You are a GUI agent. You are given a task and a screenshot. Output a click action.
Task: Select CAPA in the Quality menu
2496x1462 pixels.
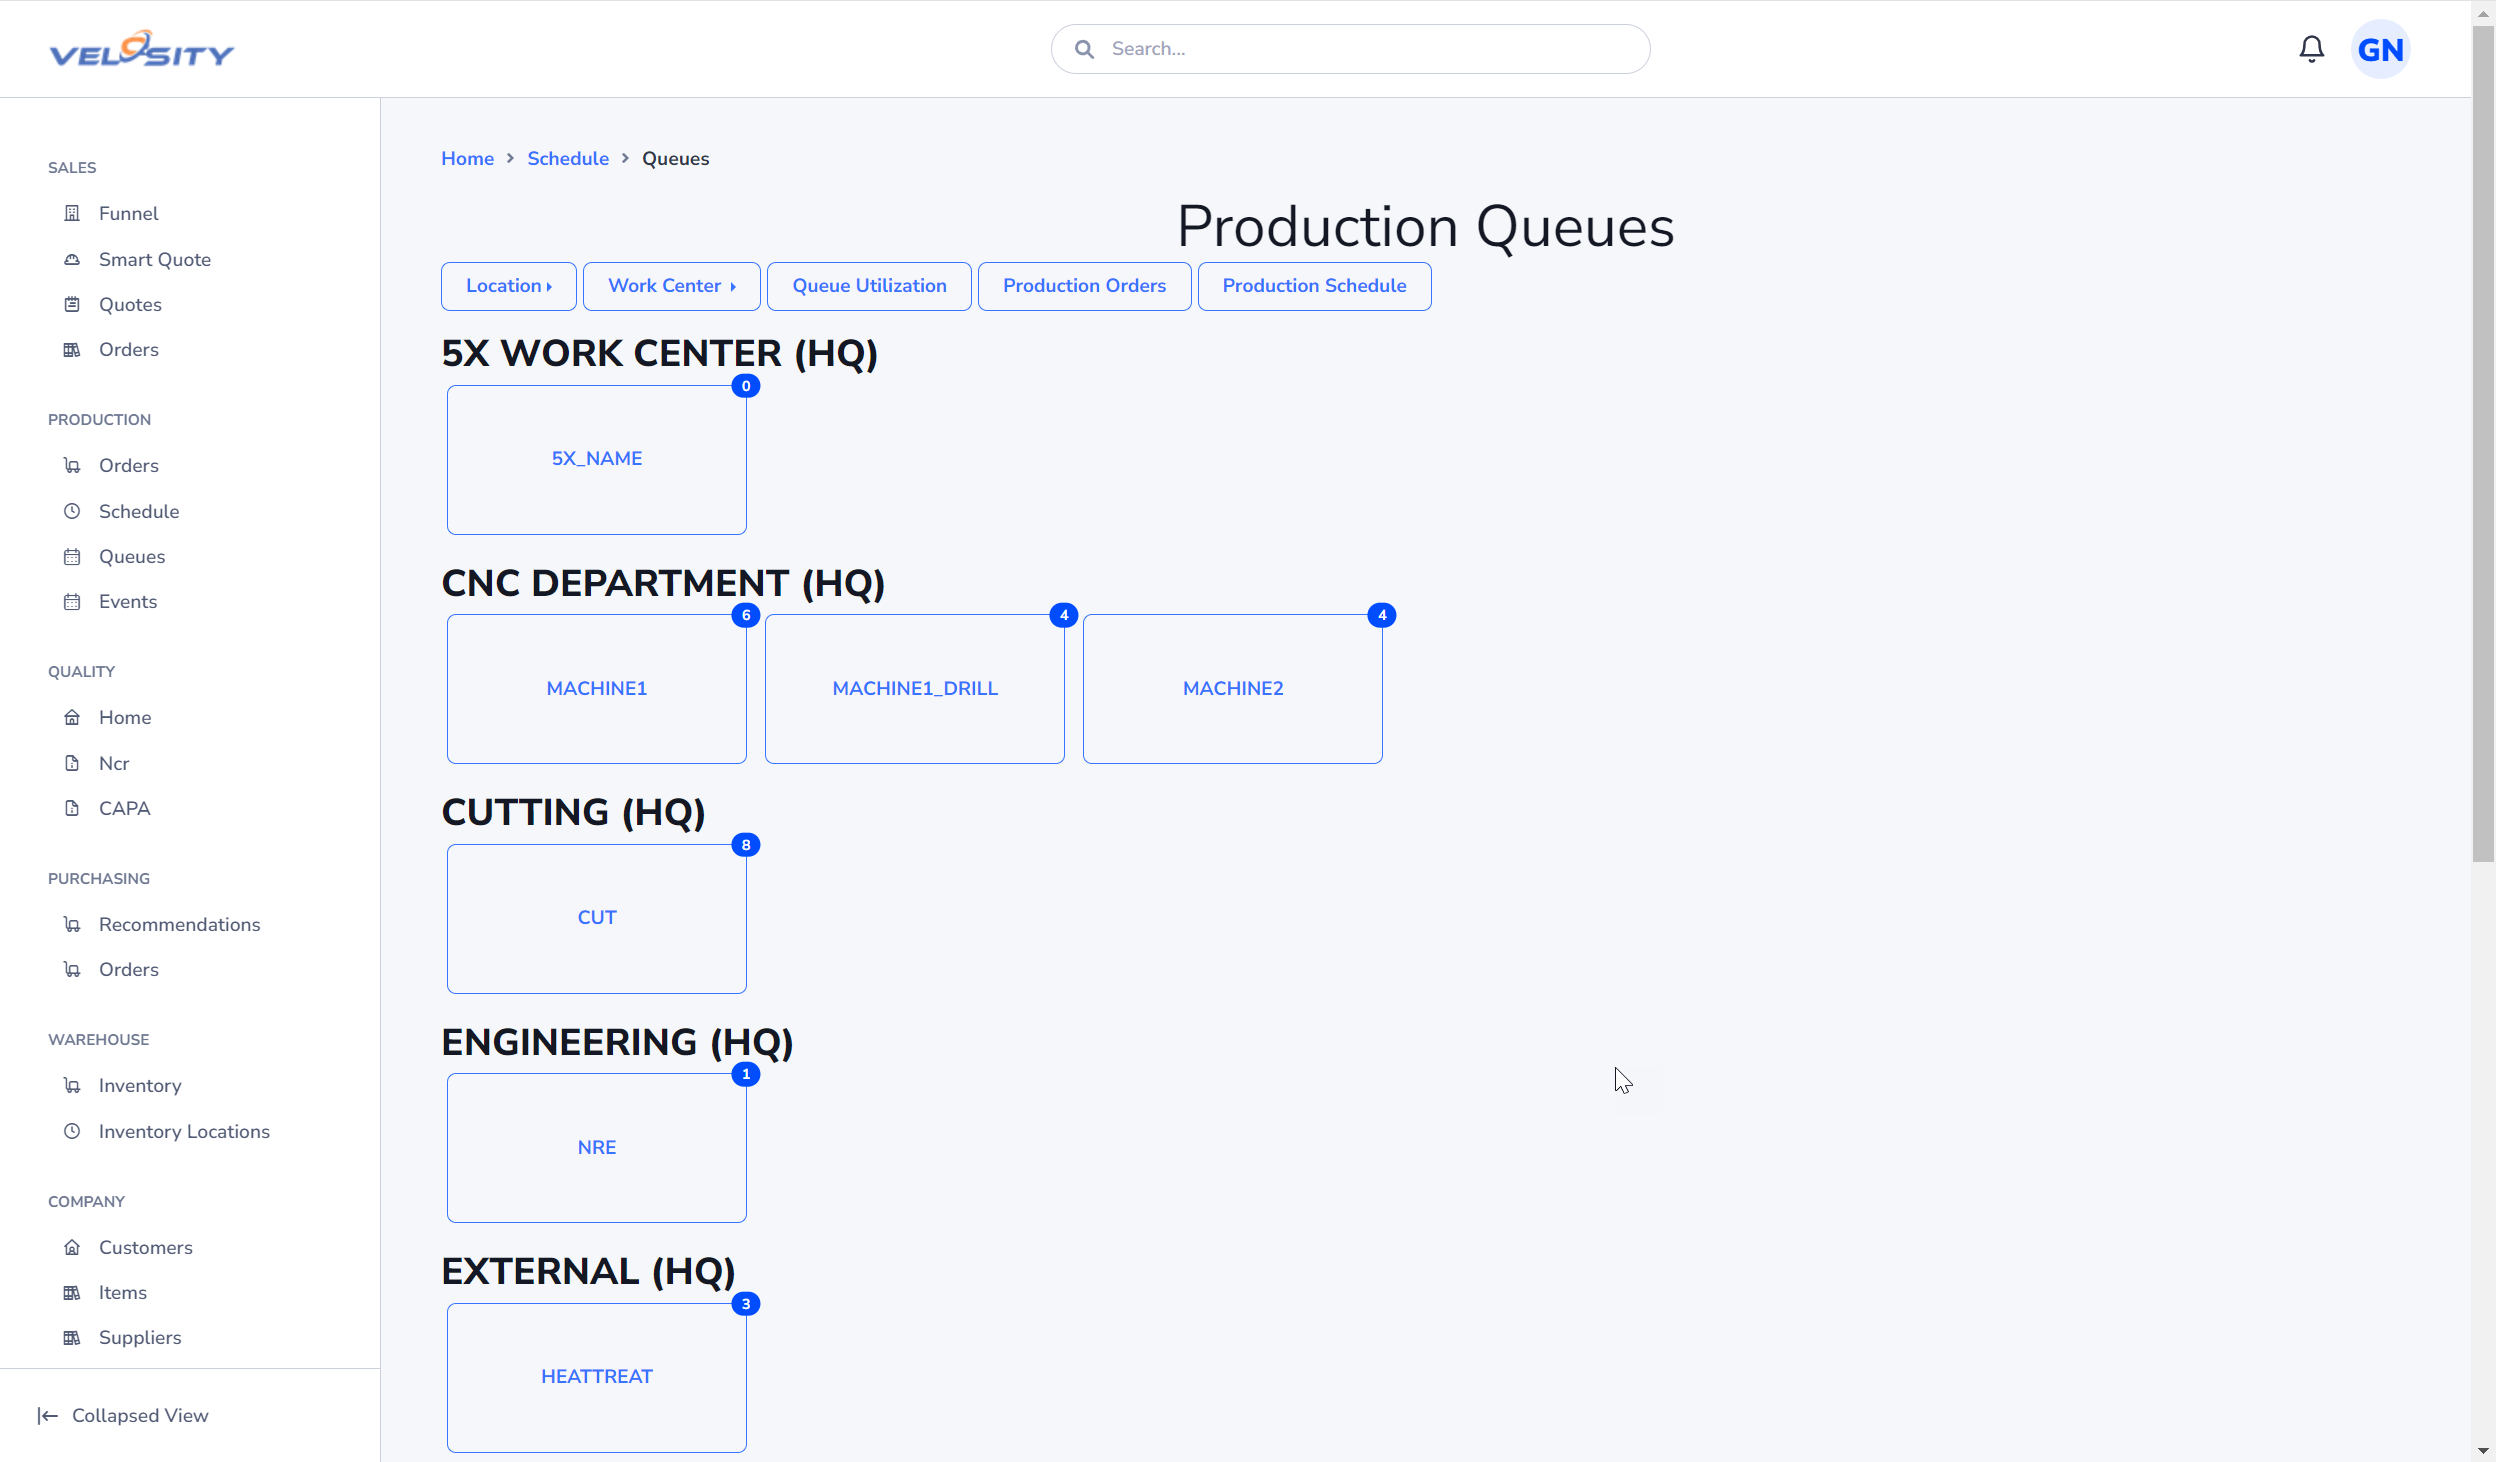(x=124, y=808)
